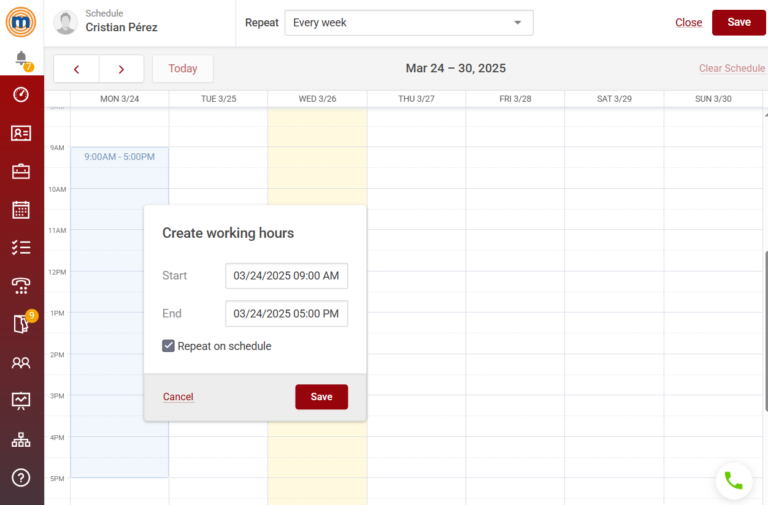Click Save in the Create working hours dialog
Screen dimensions: 768x505
coord(321,397)
